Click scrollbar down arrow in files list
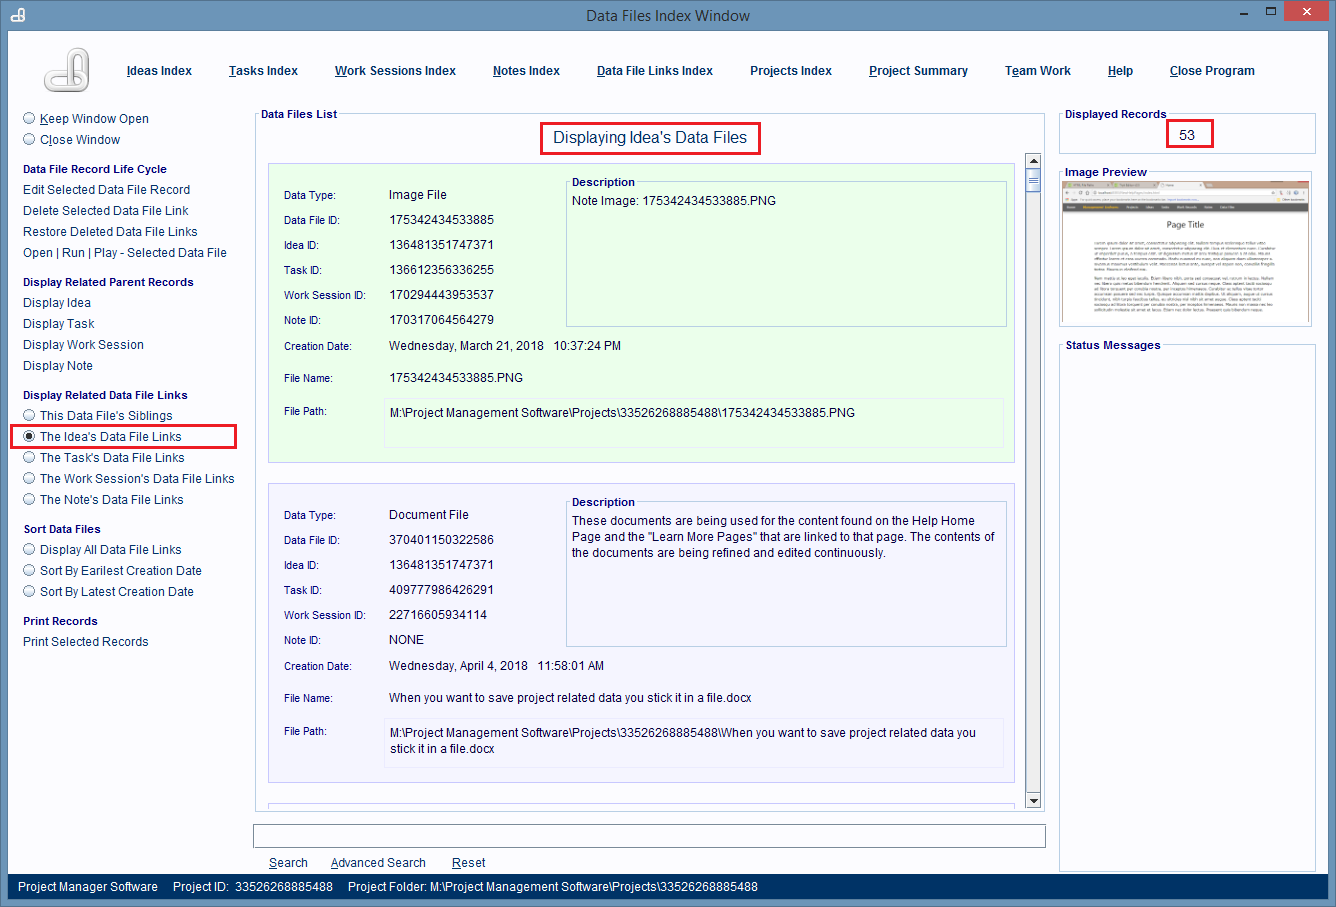 click(1034, 801)
